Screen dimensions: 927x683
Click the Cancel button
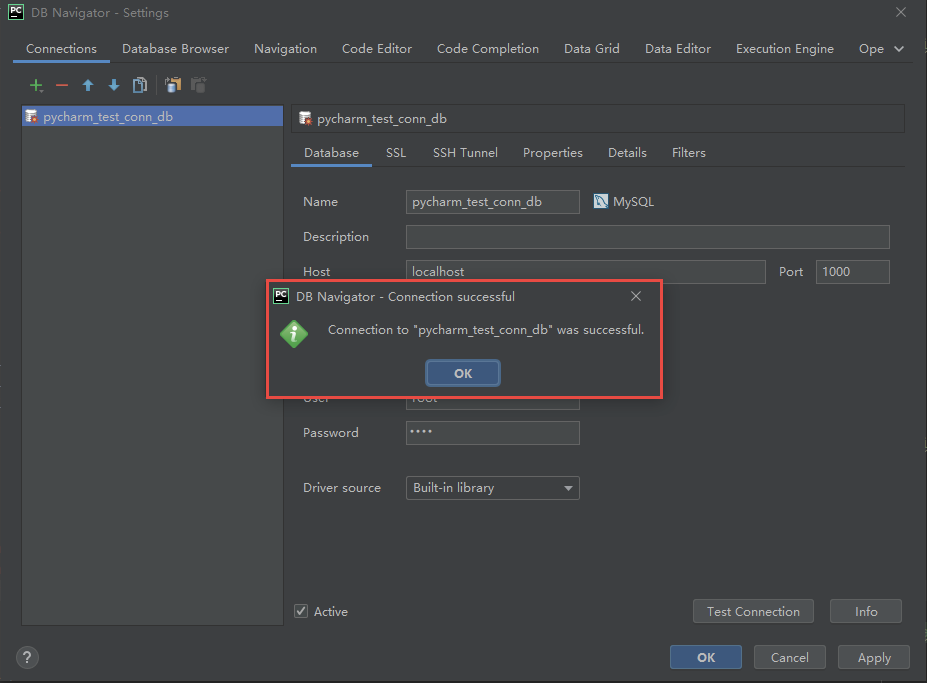click(x=790, y=658)
